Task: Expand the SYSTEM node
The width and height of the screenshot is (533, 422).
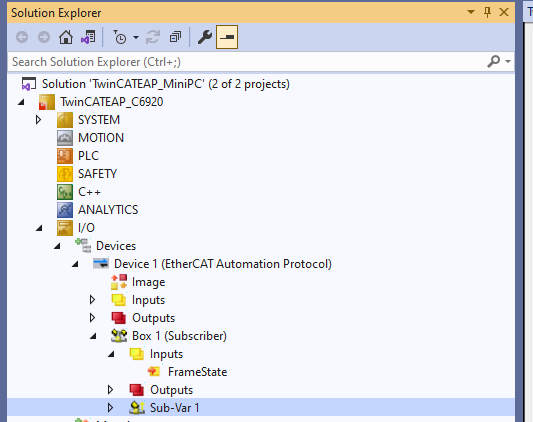Action: [x=38, y=120]
